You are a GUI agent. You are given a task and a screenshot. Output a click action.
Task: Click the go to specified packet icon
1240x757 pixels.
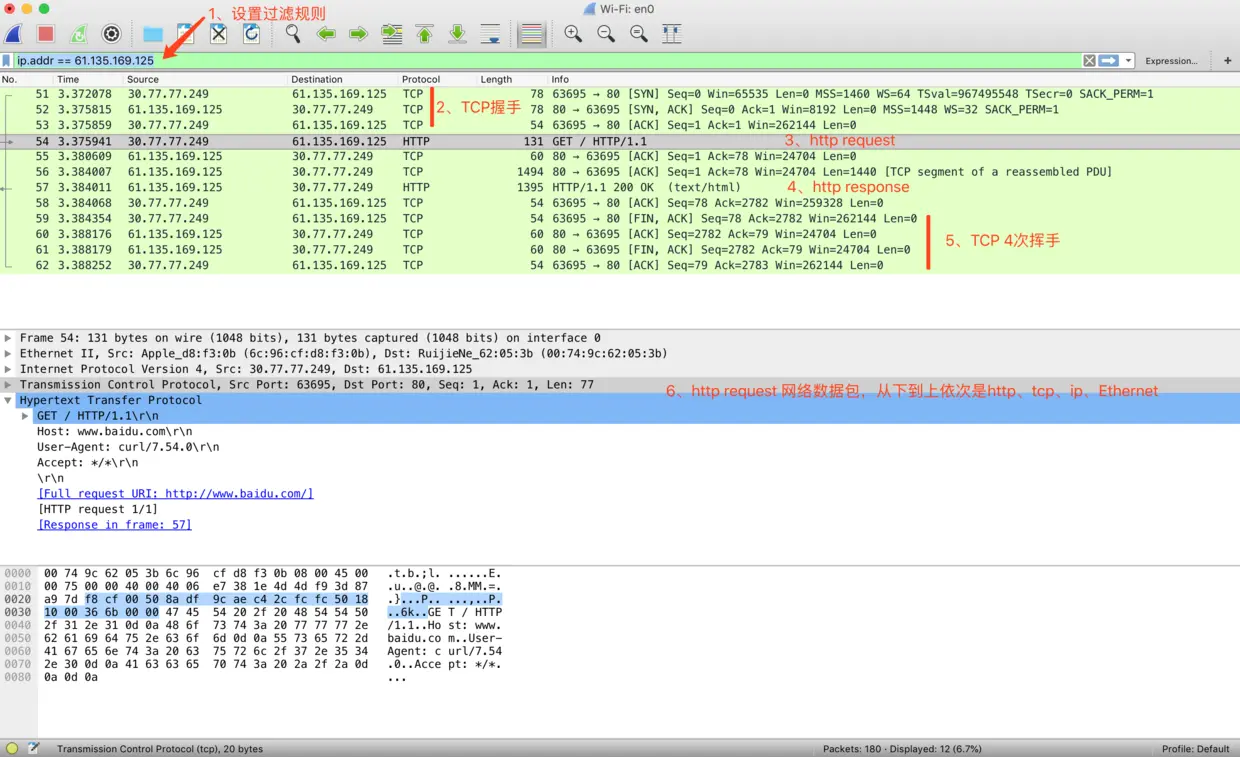(392, 34)
